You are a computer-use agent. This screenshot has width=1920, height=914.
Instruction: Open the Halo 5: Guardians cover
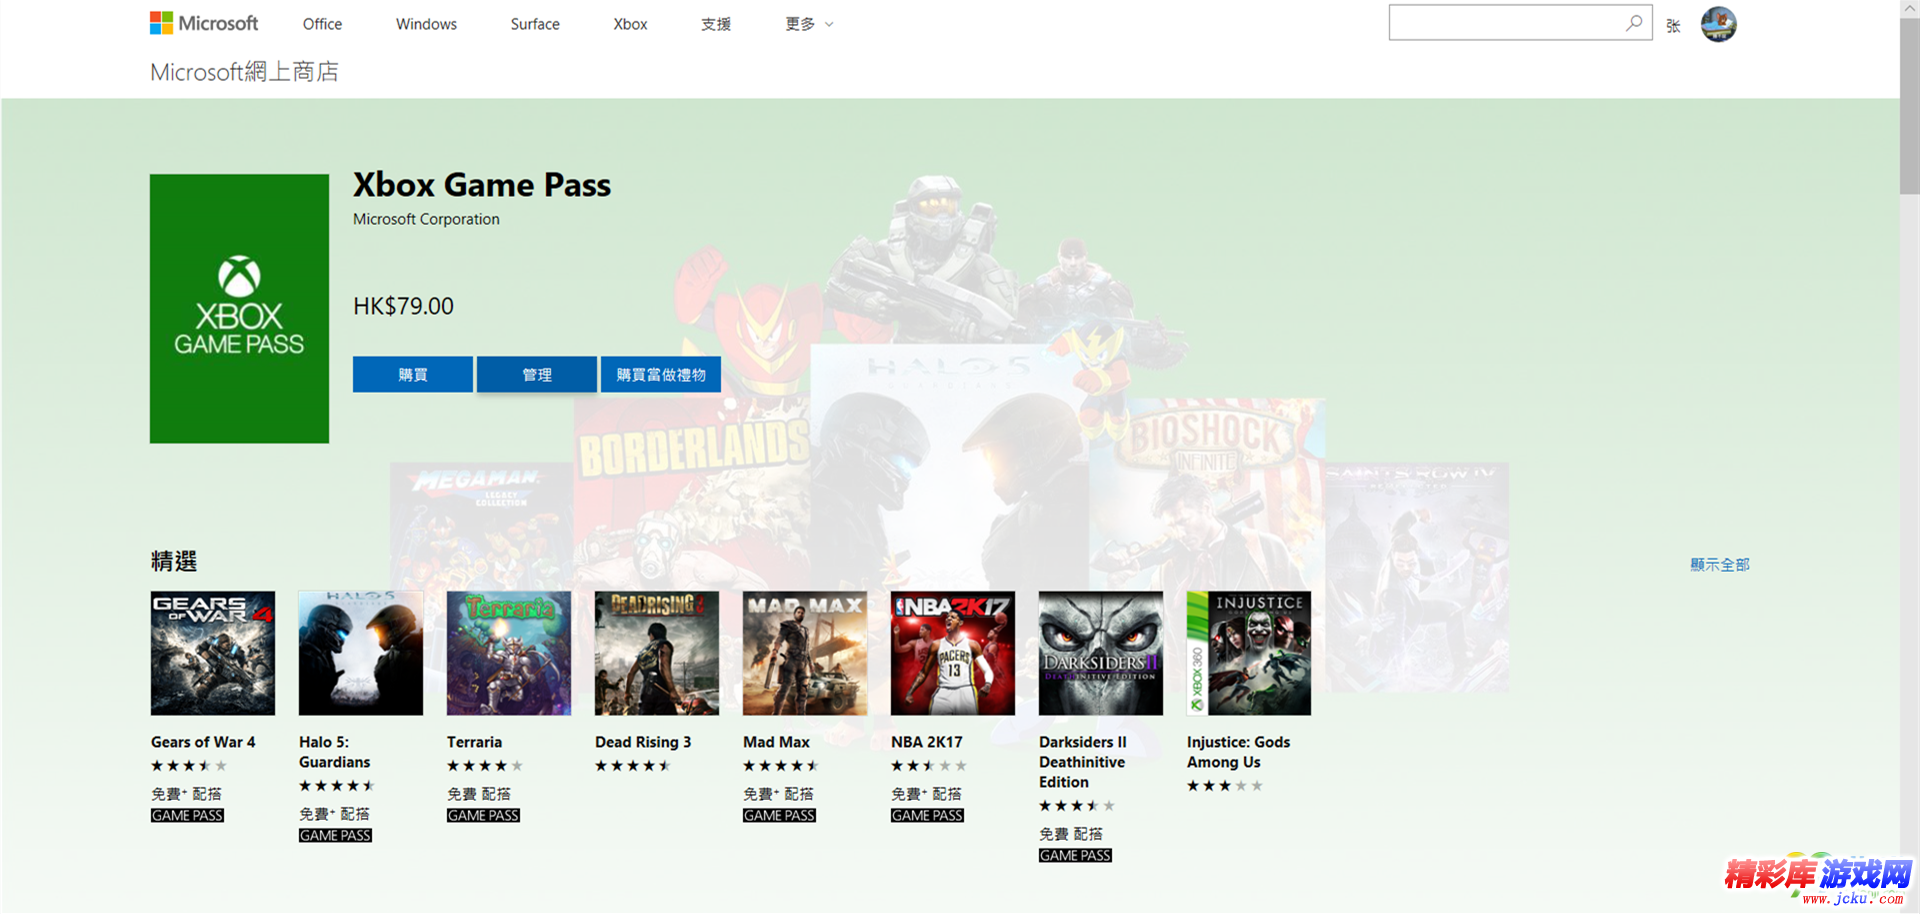click(361, 653)
